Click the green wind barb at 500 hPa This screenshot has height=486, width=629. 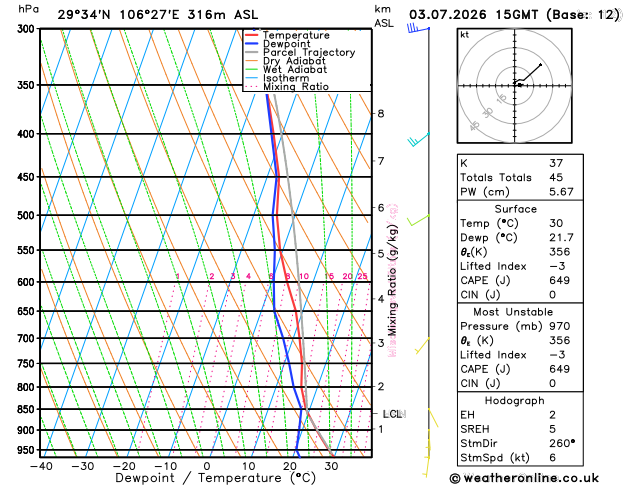(418, 220)
